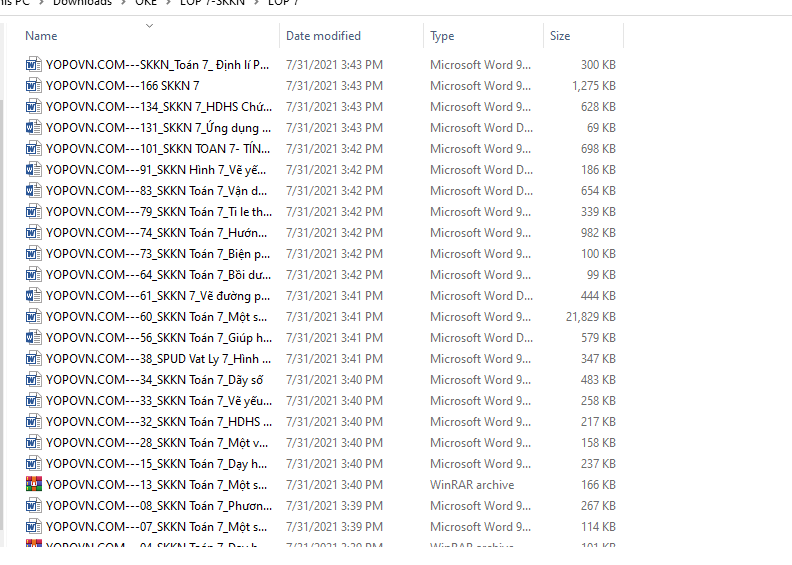
Task: Click the Word icon beside 91_SKKN Hình 7
Action: pos(33,170)
